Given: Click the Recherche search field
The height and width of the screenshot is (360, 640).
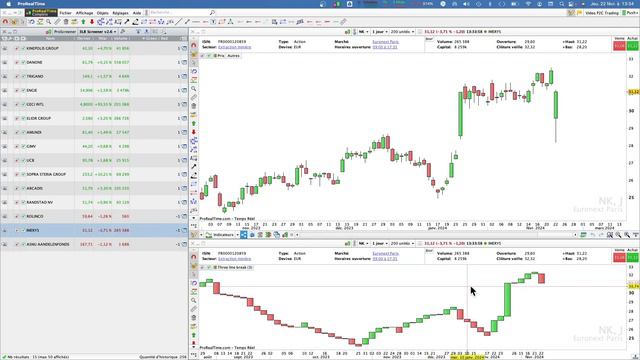Looking at the screenshot, I should 179,13.
